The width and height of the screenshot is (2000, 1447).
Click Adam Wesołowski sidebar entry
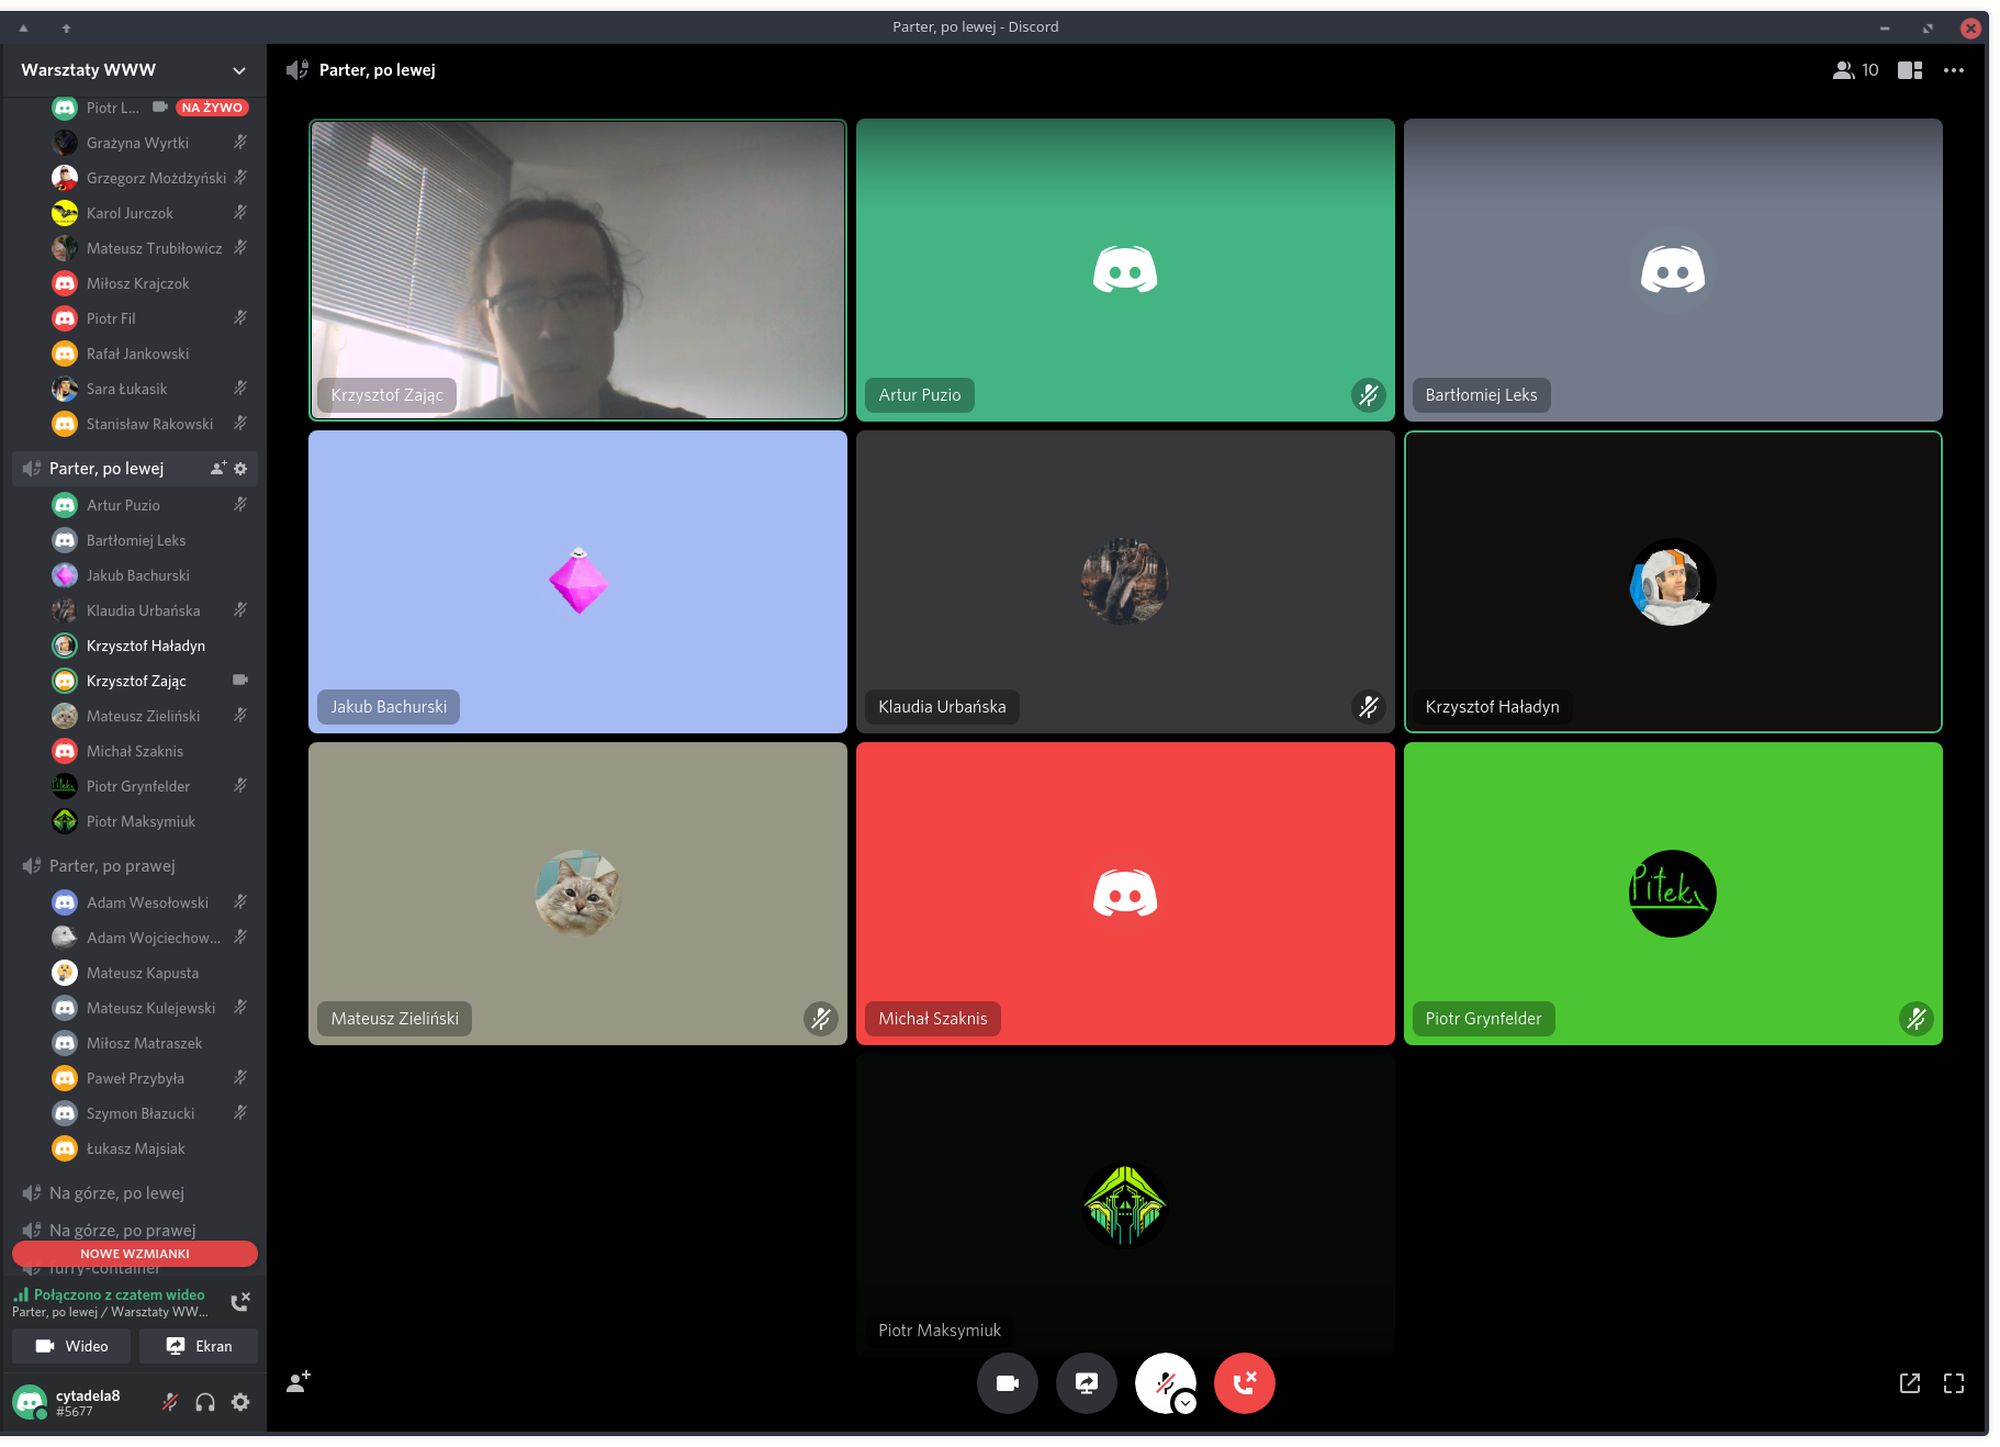[x=150, y=903]
